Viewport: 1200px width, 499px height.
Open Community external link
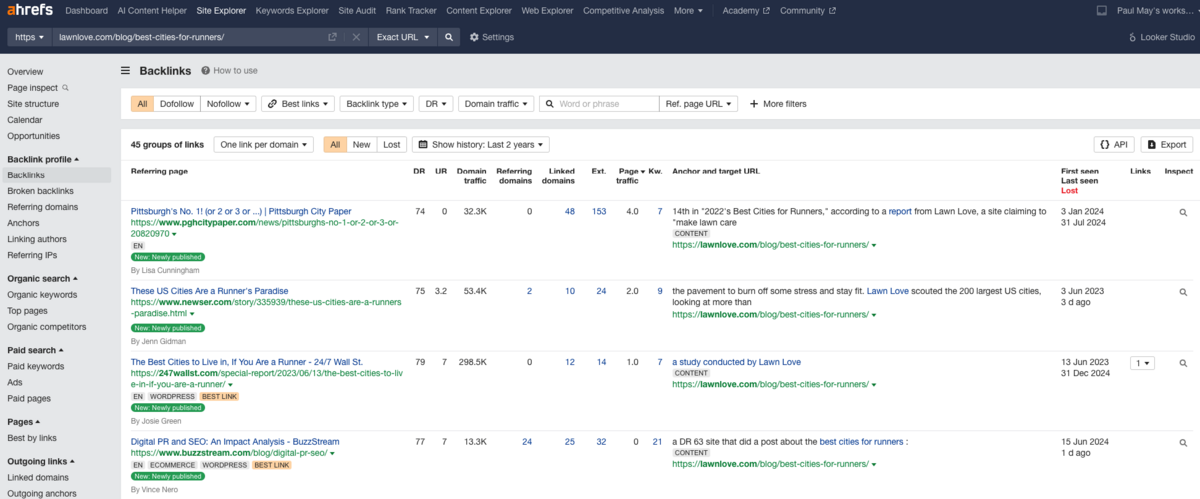(807, 11)
